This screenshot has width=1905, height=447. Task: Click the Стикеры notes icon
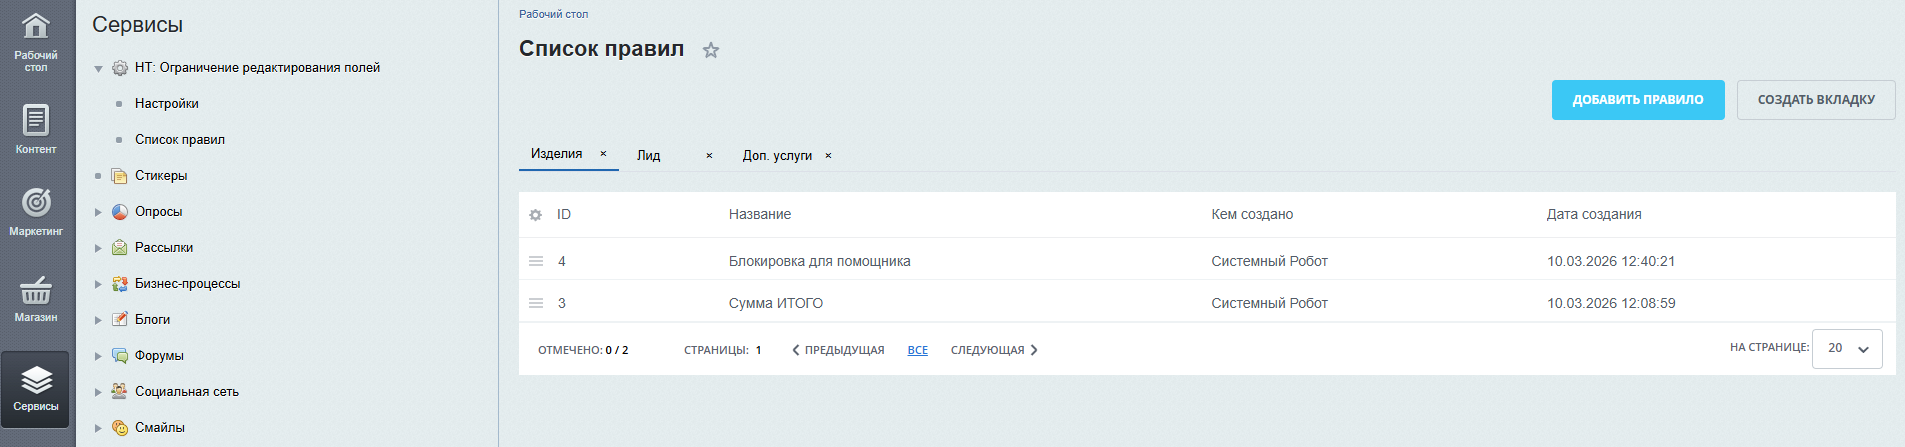pyautogui.click(x=119, y=176)
